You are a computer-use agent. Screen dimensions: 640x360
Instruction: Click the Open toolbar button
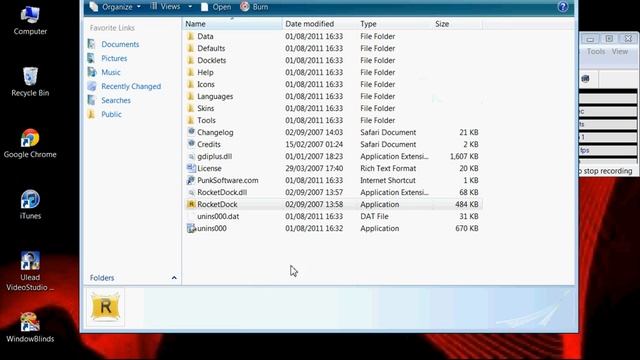click(x=216, y=7)
